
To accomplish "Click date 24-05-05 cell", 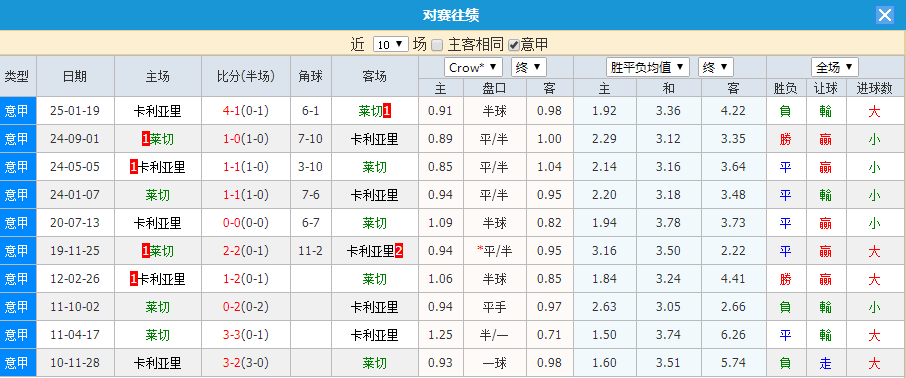I will click(x=75, y=168).
